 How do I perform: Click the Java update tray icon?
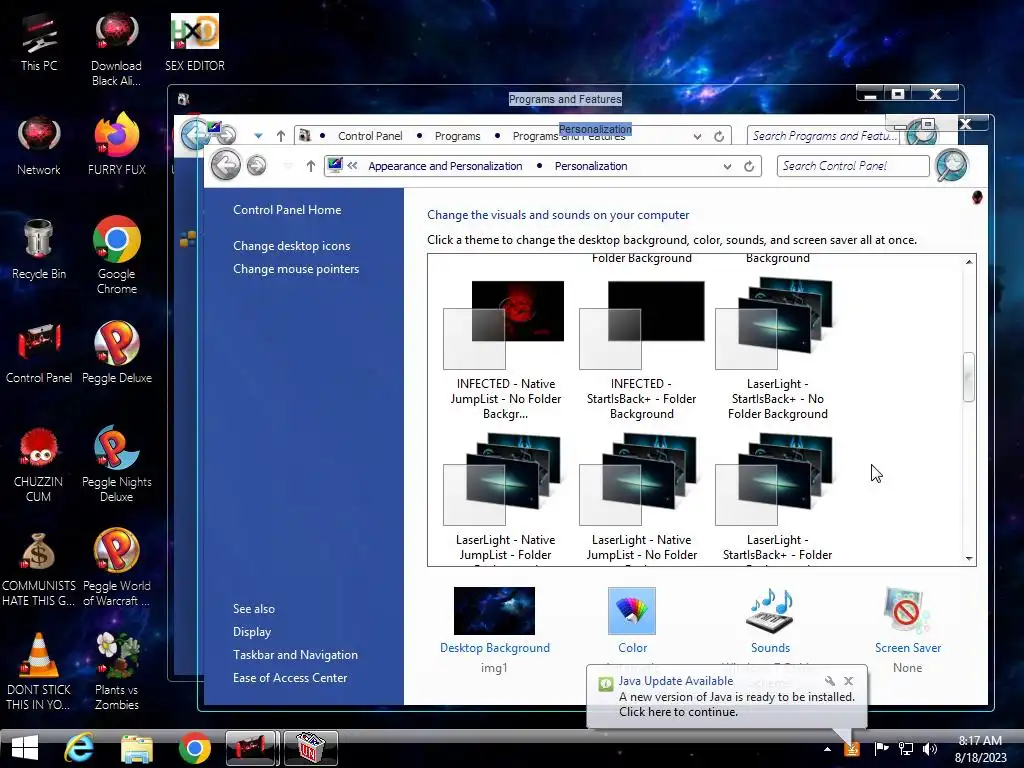(852, 749)
